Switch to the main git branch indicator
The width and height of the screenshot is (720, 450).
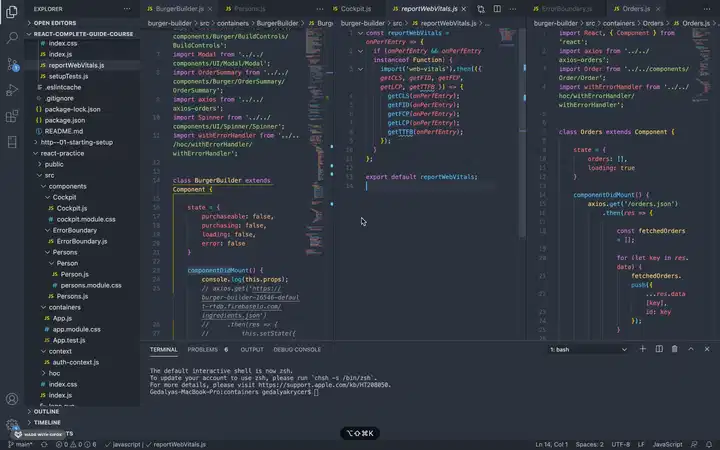click(x=20, y=444)
